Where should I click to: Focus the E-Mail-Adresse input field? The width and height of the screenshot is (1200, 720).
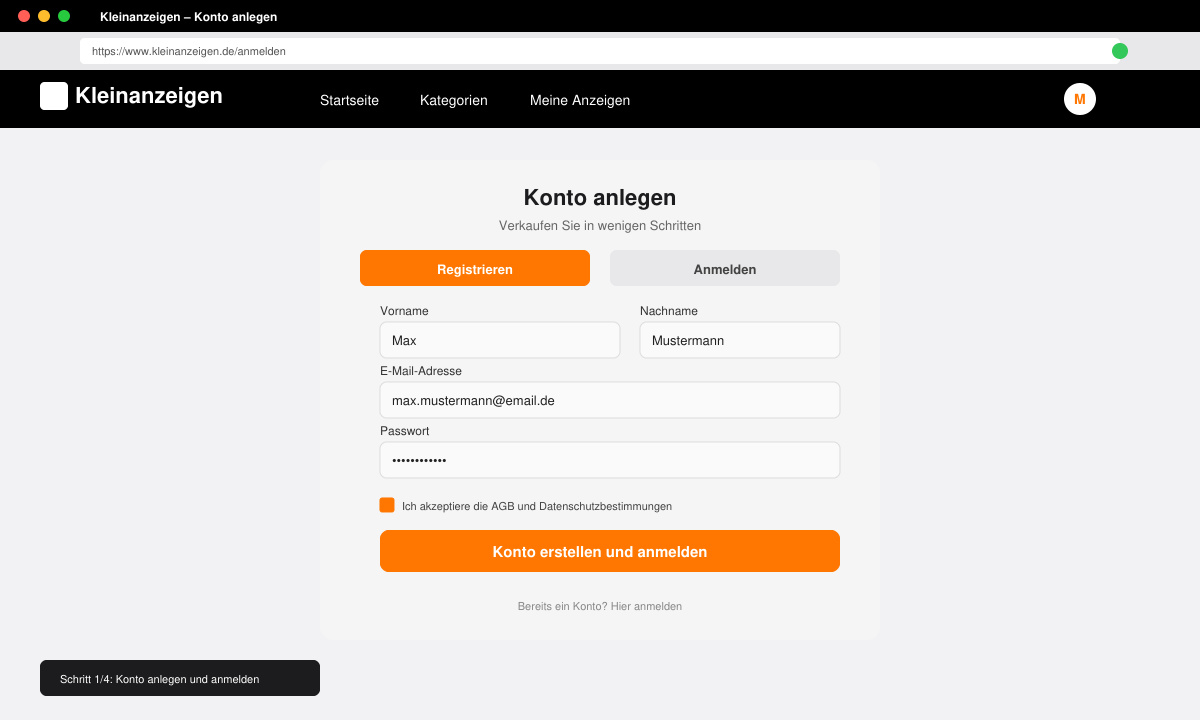(x=610, y=400)
